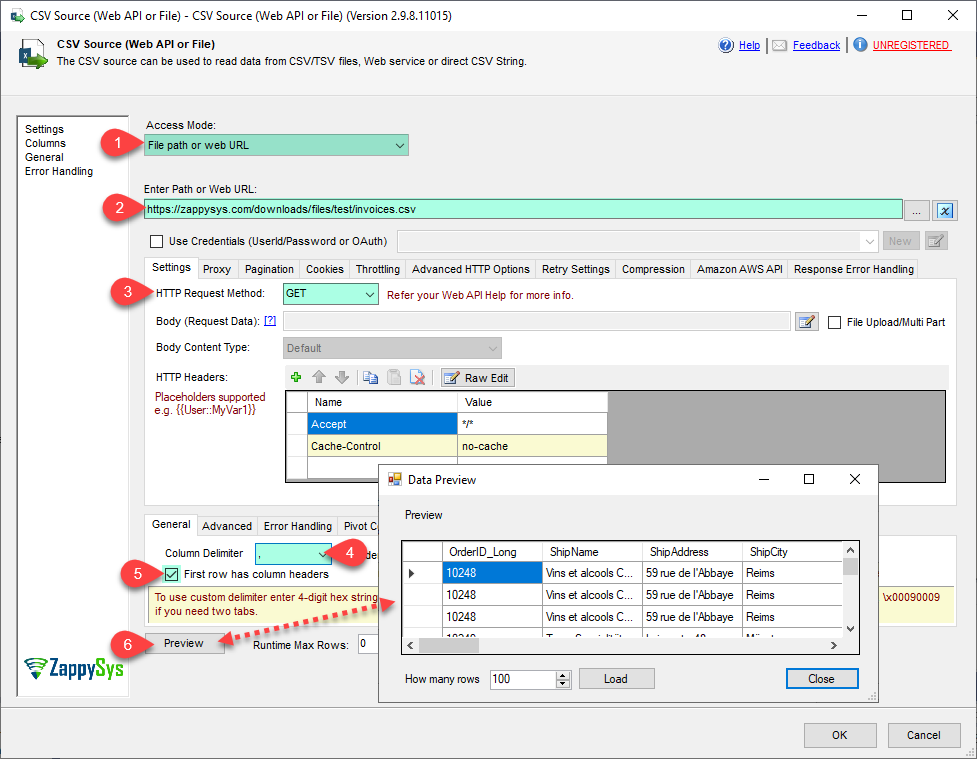Viewport: 977px width, 759px height.
Task: Move header down with the down arrow
Action: point(341,377)
